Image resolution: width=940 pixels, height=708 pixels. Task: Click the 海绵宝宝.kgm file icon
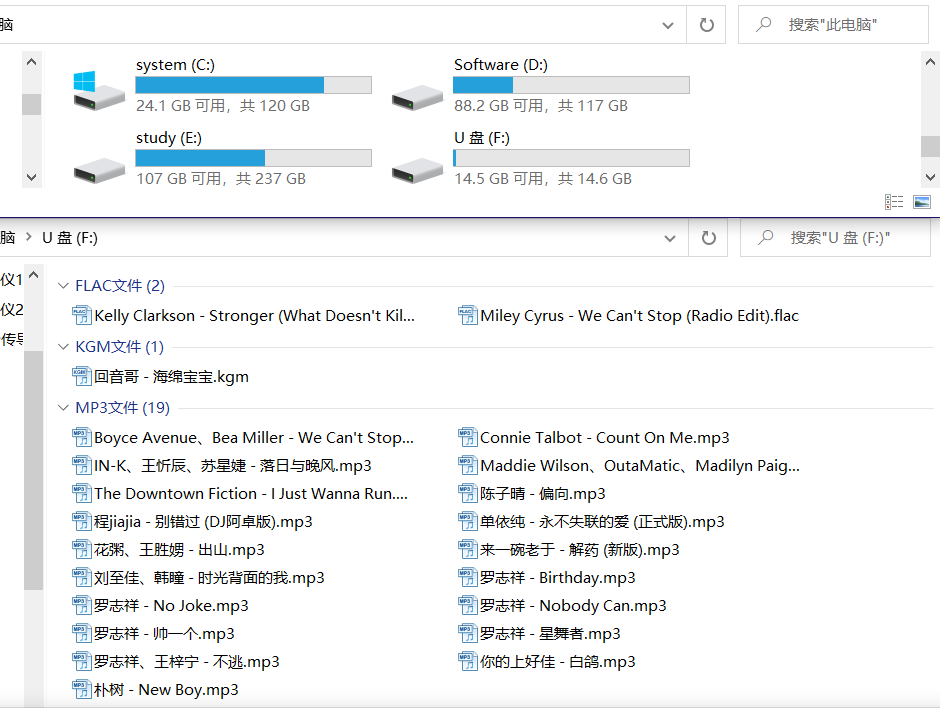click(x=82, y=376)
